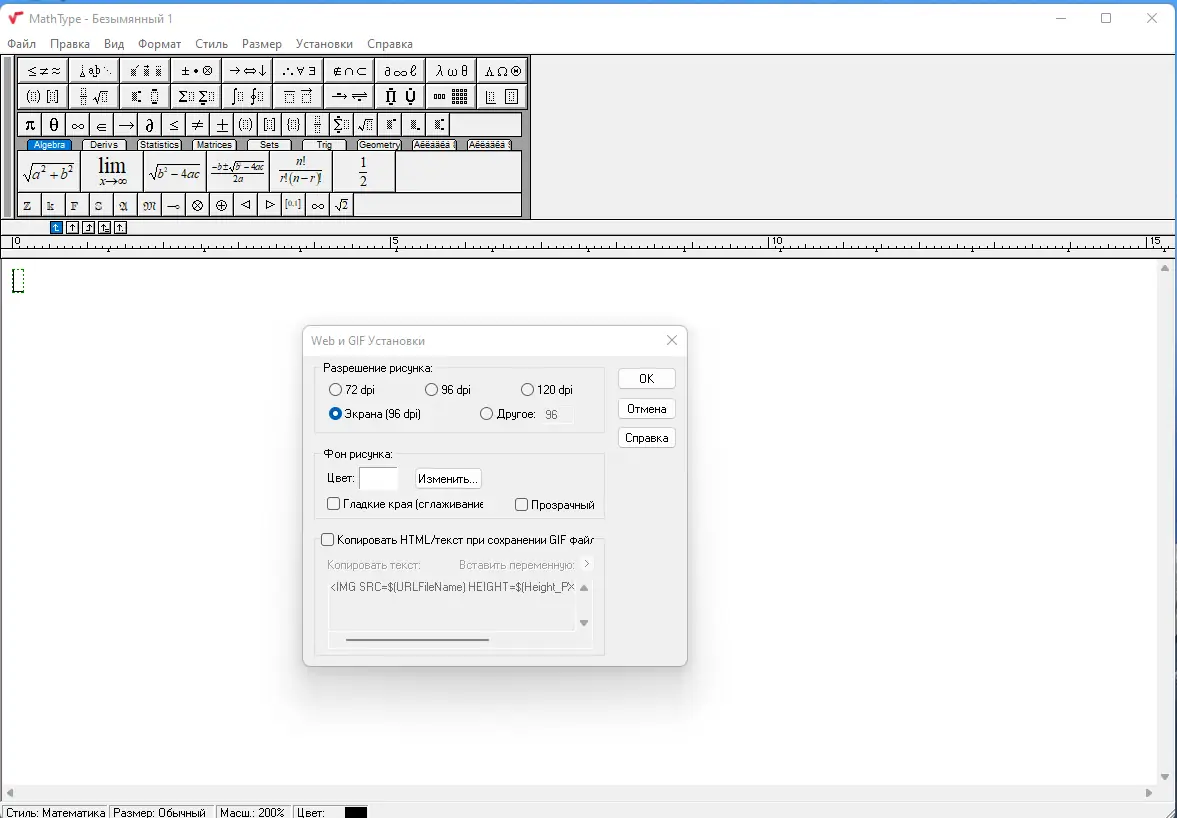Insert the lim x→∞ expression
Image resolution: width=1177 pixels, height=818 pixels.
(113, 172)
